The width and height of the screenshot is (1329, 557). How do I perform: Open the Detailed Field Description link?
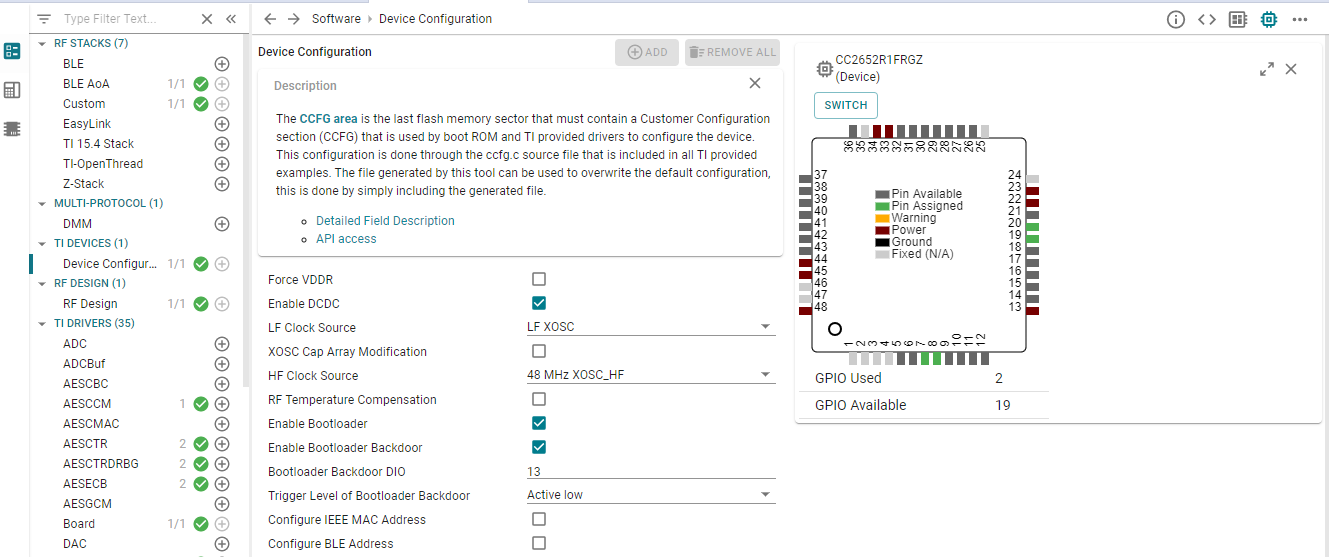pos(385,221)
